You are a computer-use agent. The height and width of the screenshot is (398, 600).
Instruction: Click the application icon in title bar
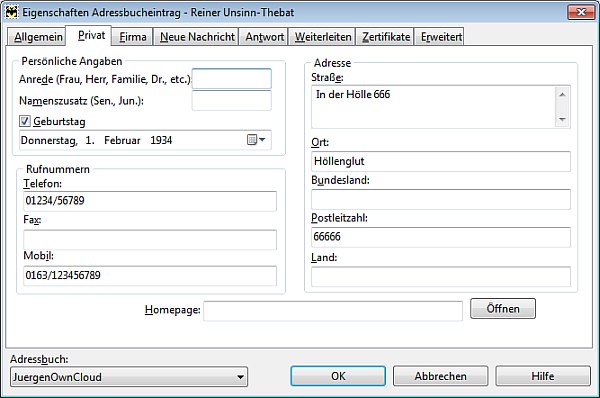pos(12,12)
